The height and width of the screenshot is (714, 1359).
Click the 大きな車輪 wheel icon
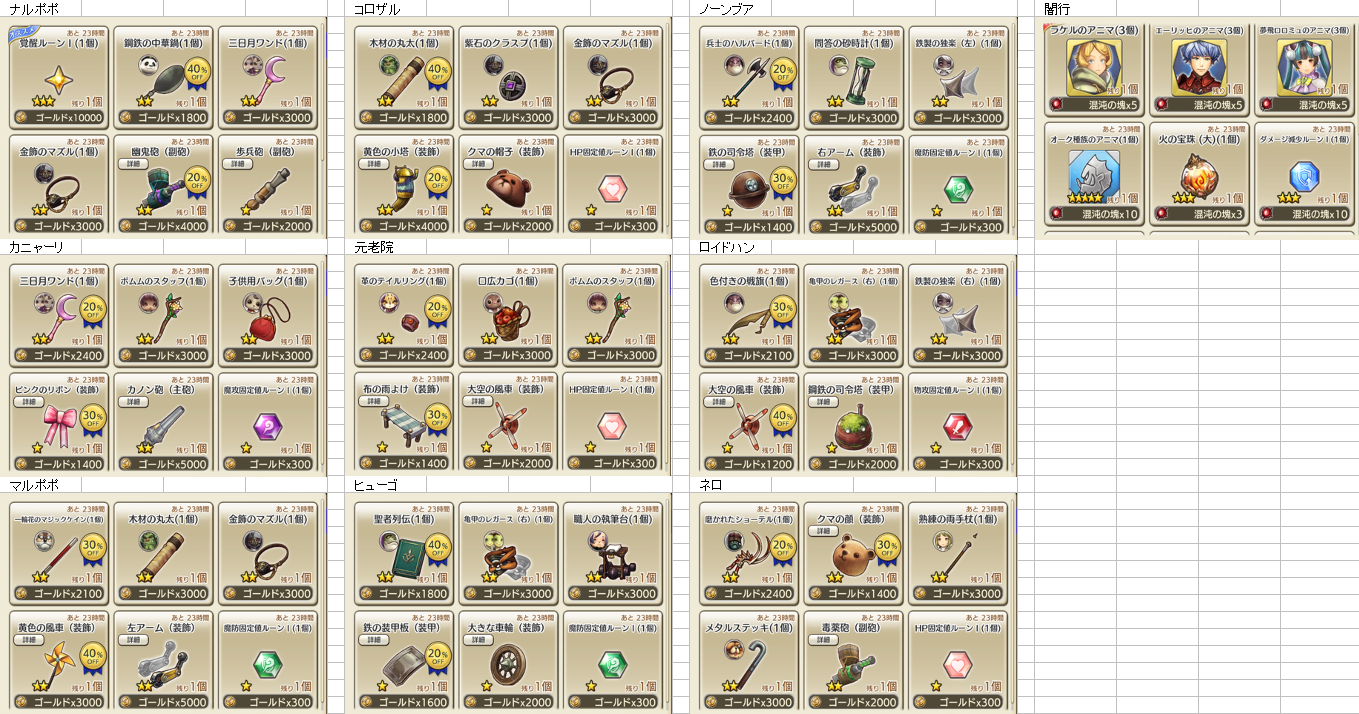pos(508,663)
